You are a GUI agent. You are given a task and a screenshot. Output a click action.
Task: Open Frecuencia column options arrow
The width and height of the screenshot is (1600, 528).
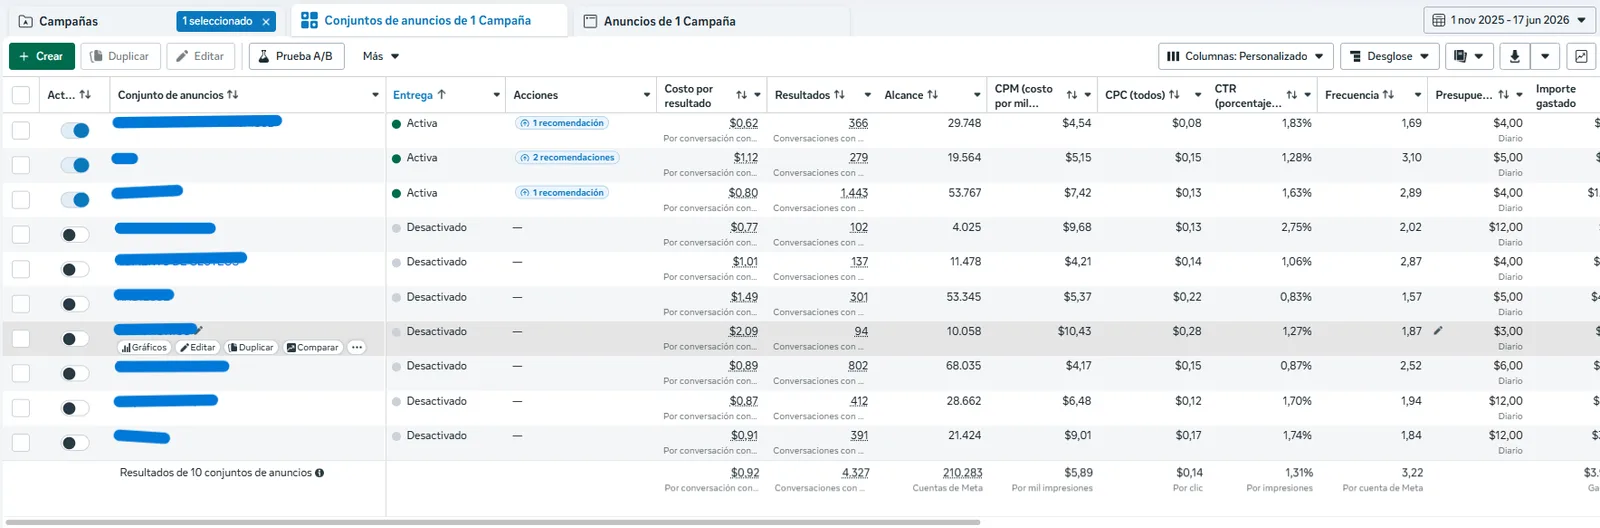tap(1417, 95)
